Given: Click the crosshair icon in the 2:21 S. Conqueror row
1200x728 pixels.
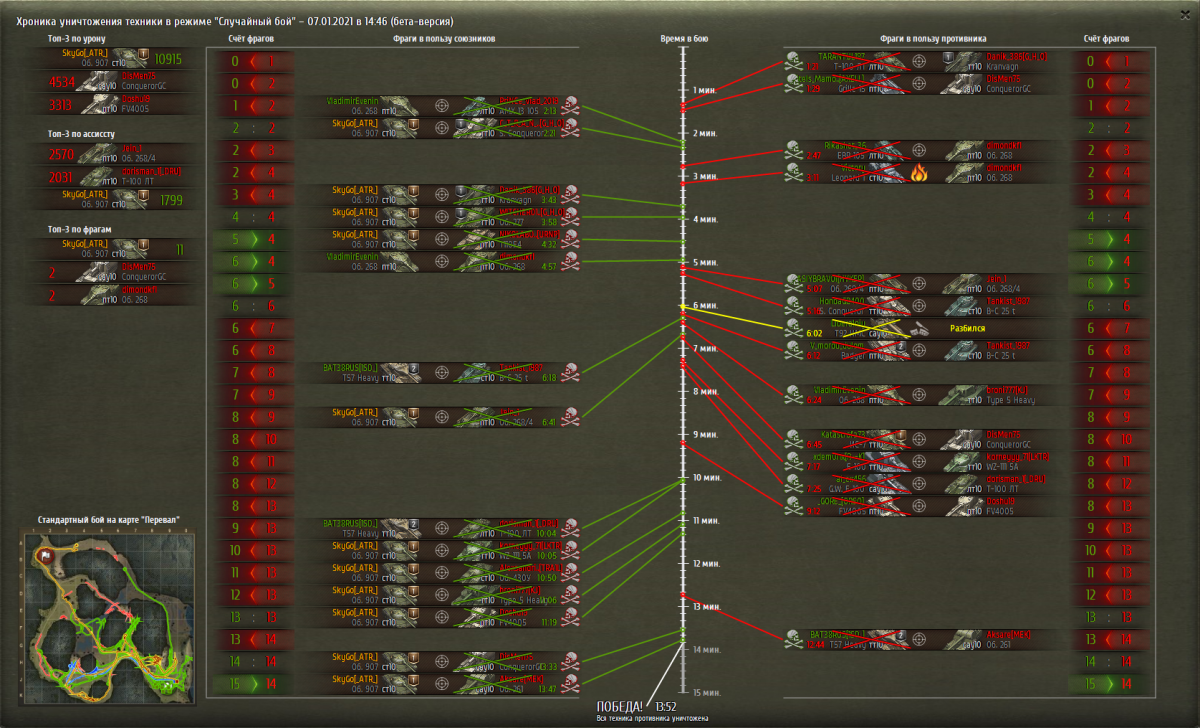Looking at the screenshot, I should (442, 128).
